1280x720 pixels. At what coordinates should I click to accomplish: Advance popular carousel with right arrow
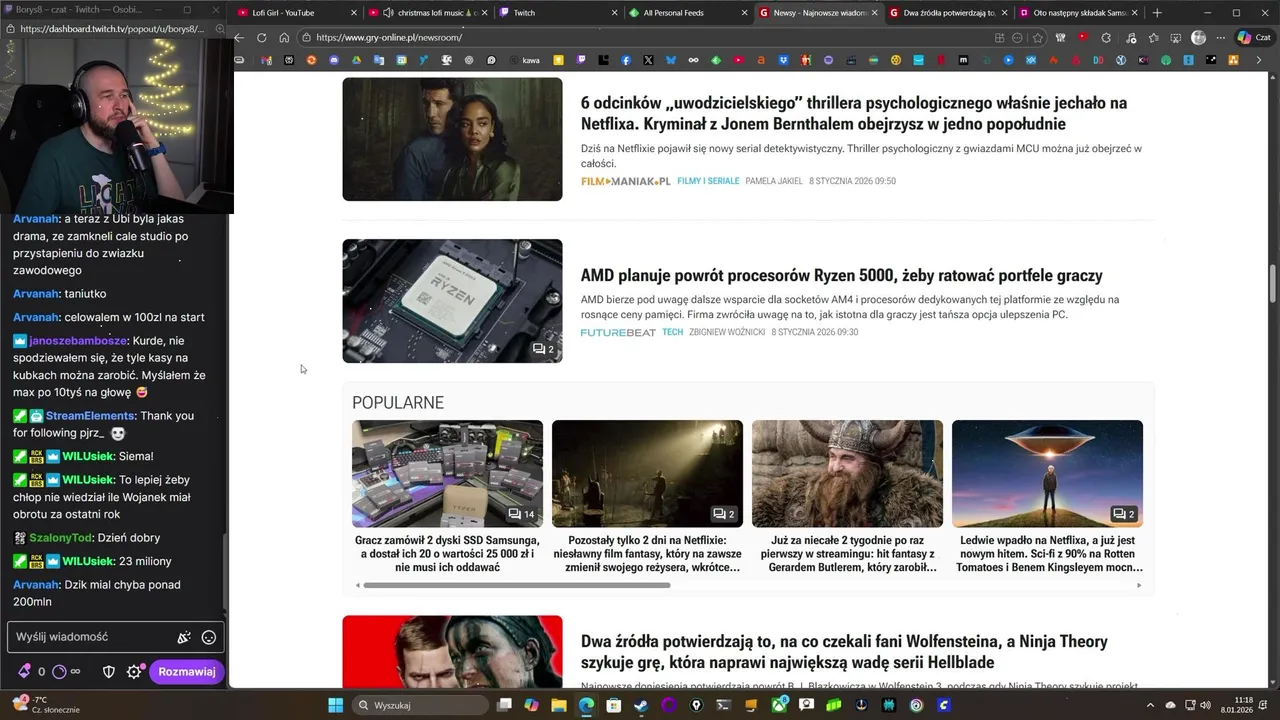tap(1139, 585)
